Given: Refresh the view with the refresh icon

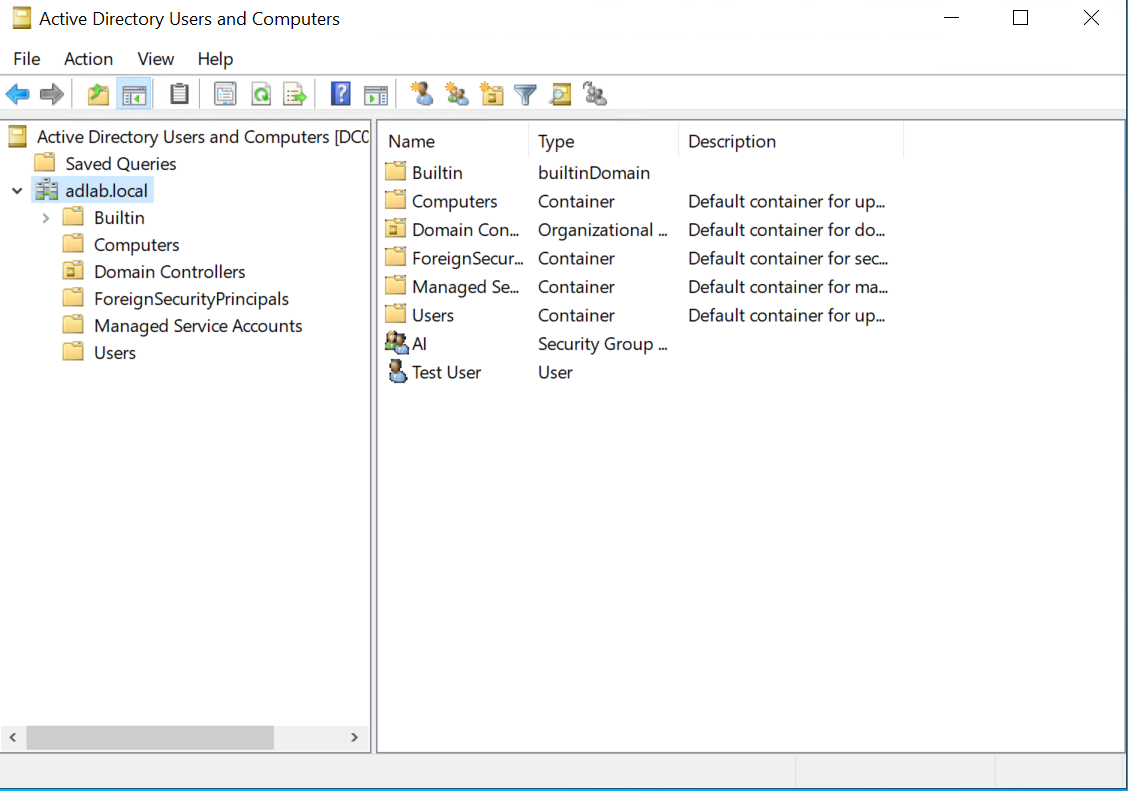Looking at the screenshot, I should [x=261, y=93].
